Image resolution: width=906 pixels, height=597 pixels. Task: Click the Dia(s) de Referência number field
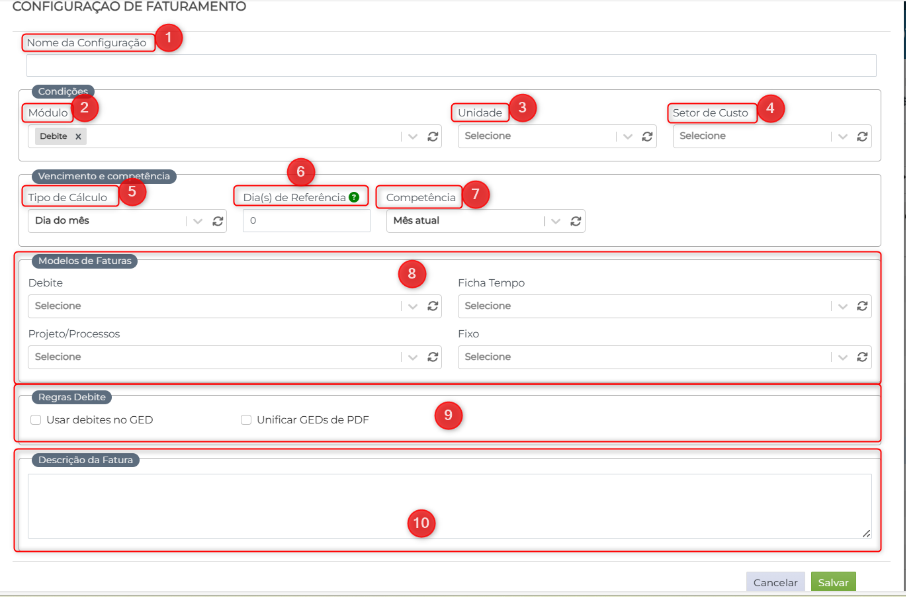[x=307, y=221]
